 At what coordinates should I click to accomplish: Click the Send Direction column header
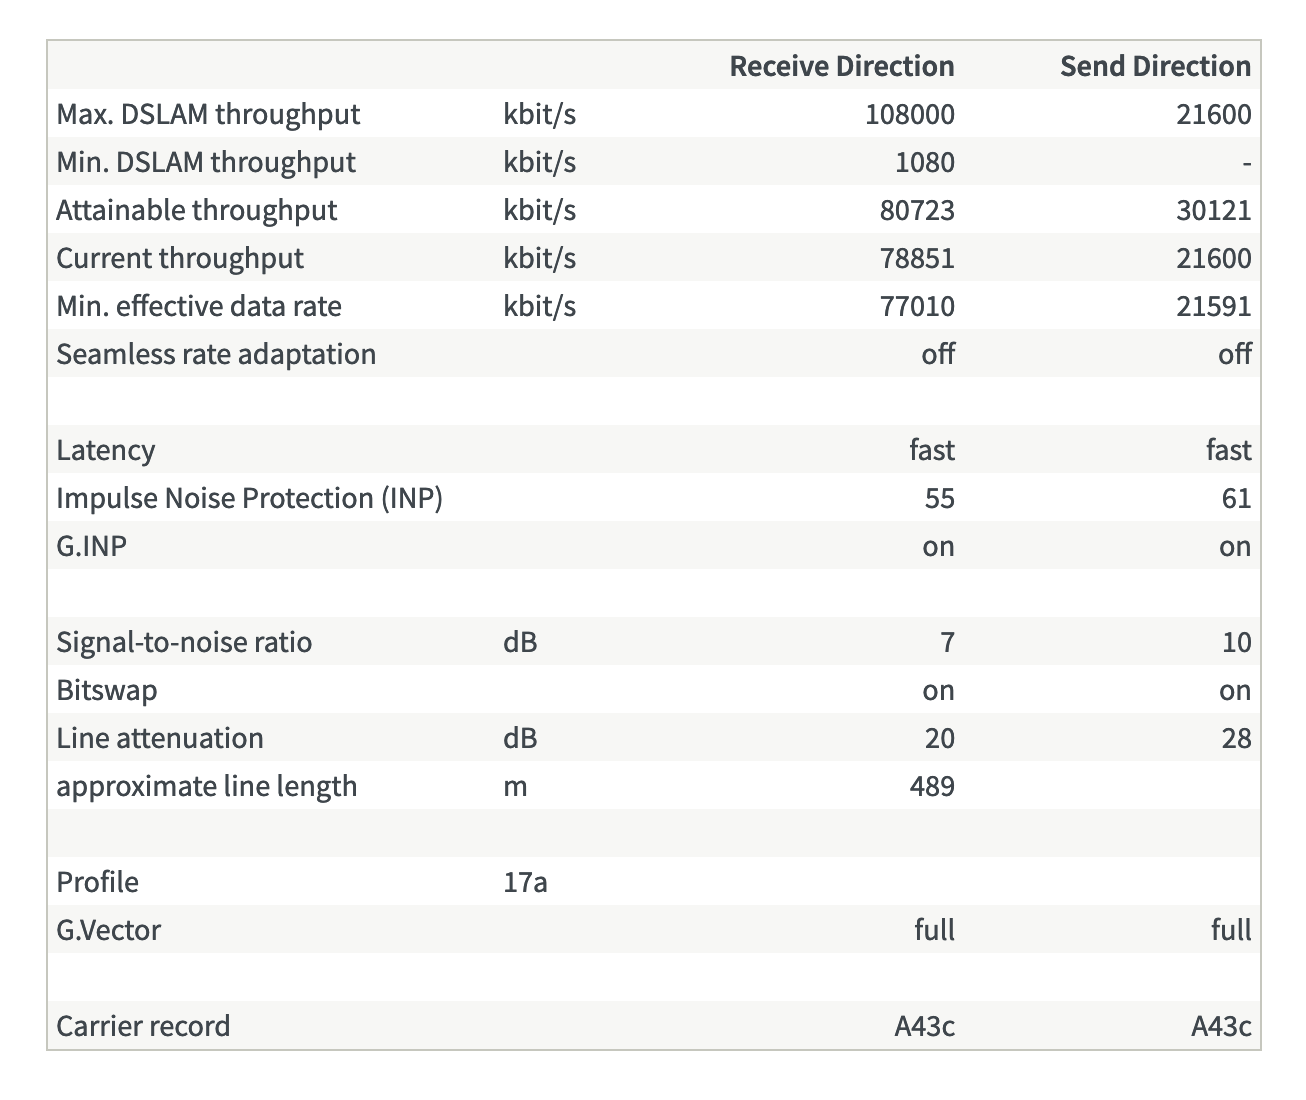click(1155, 66)
